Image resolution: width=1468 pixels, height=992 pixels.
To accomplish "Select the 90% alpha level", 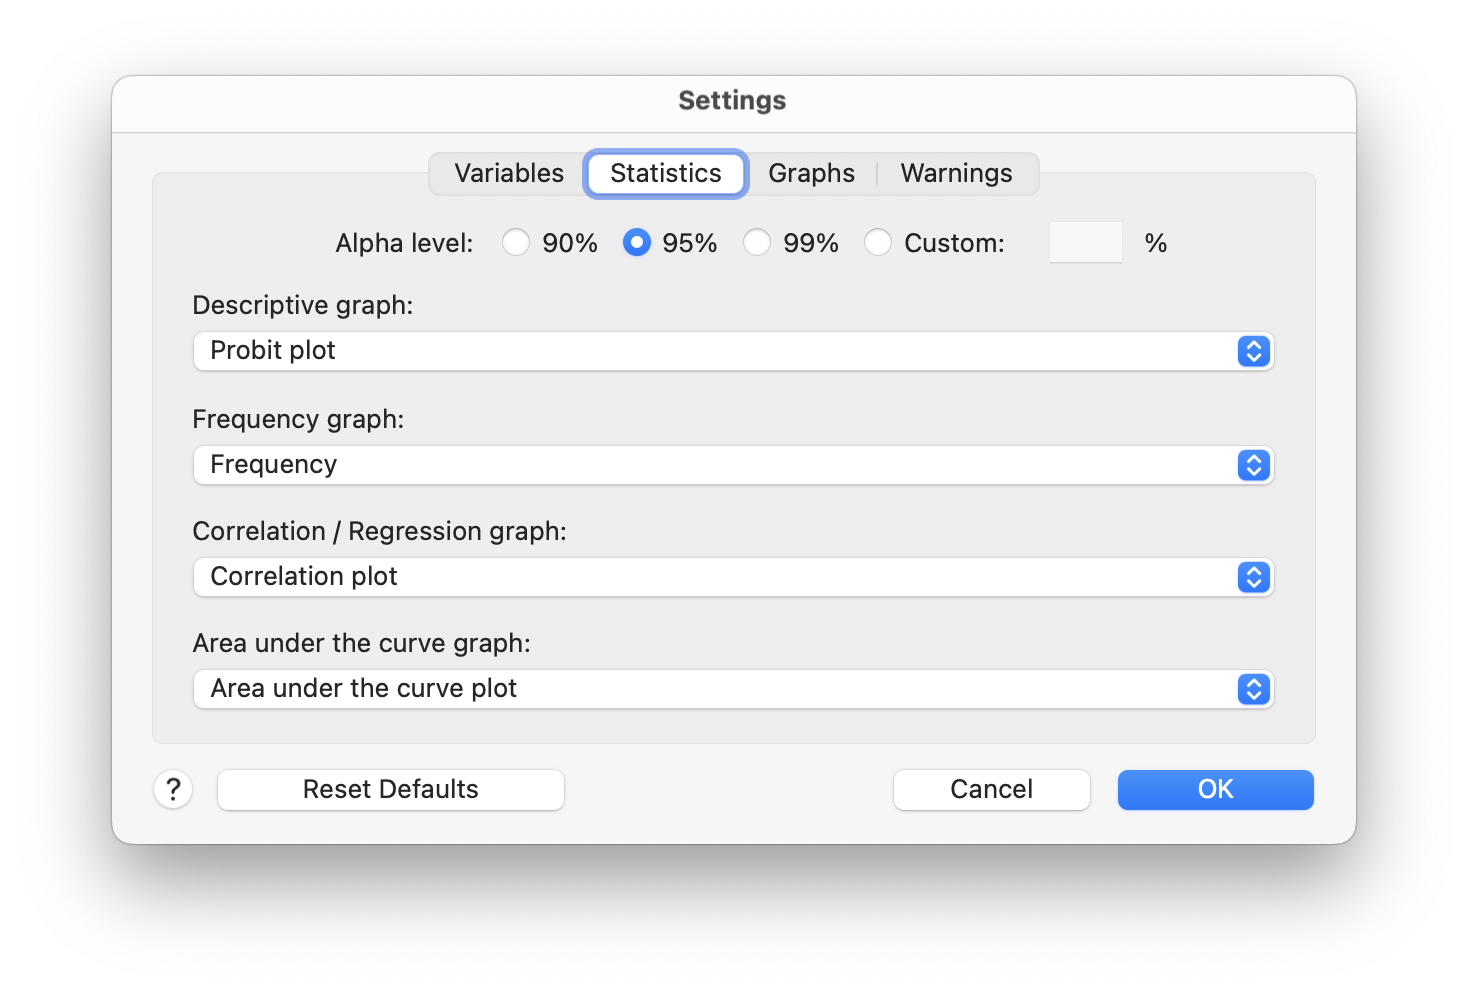I will pyautogui.click(x=516, y=243).
